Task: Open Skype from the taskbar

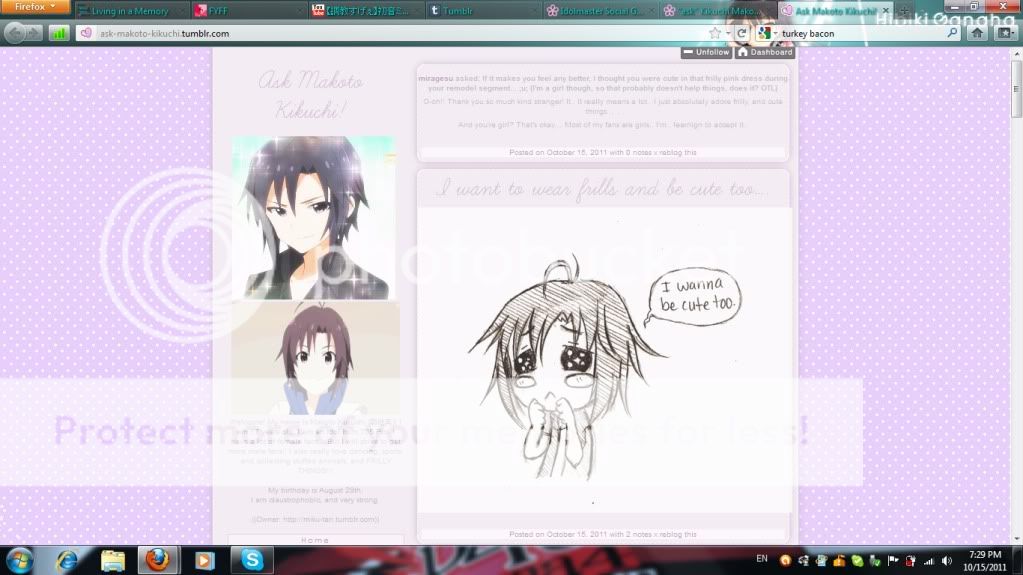Action: click(x=252, y=560)
